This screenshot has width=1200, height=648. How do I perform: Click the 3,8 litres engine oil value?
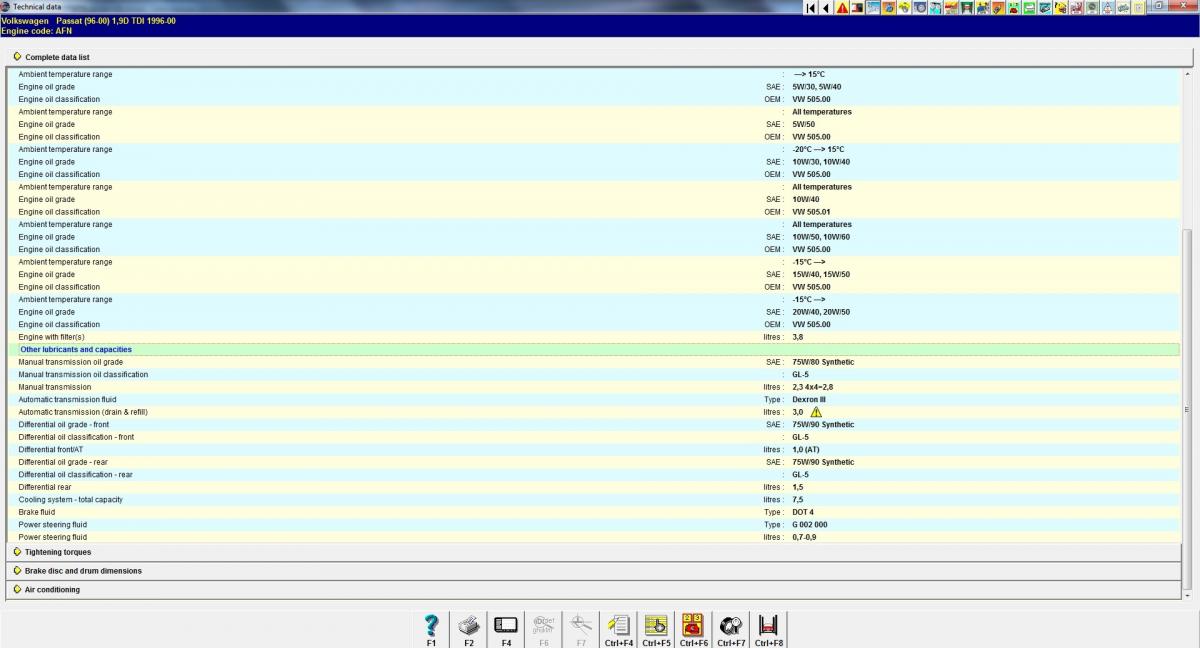coord(798,337)
